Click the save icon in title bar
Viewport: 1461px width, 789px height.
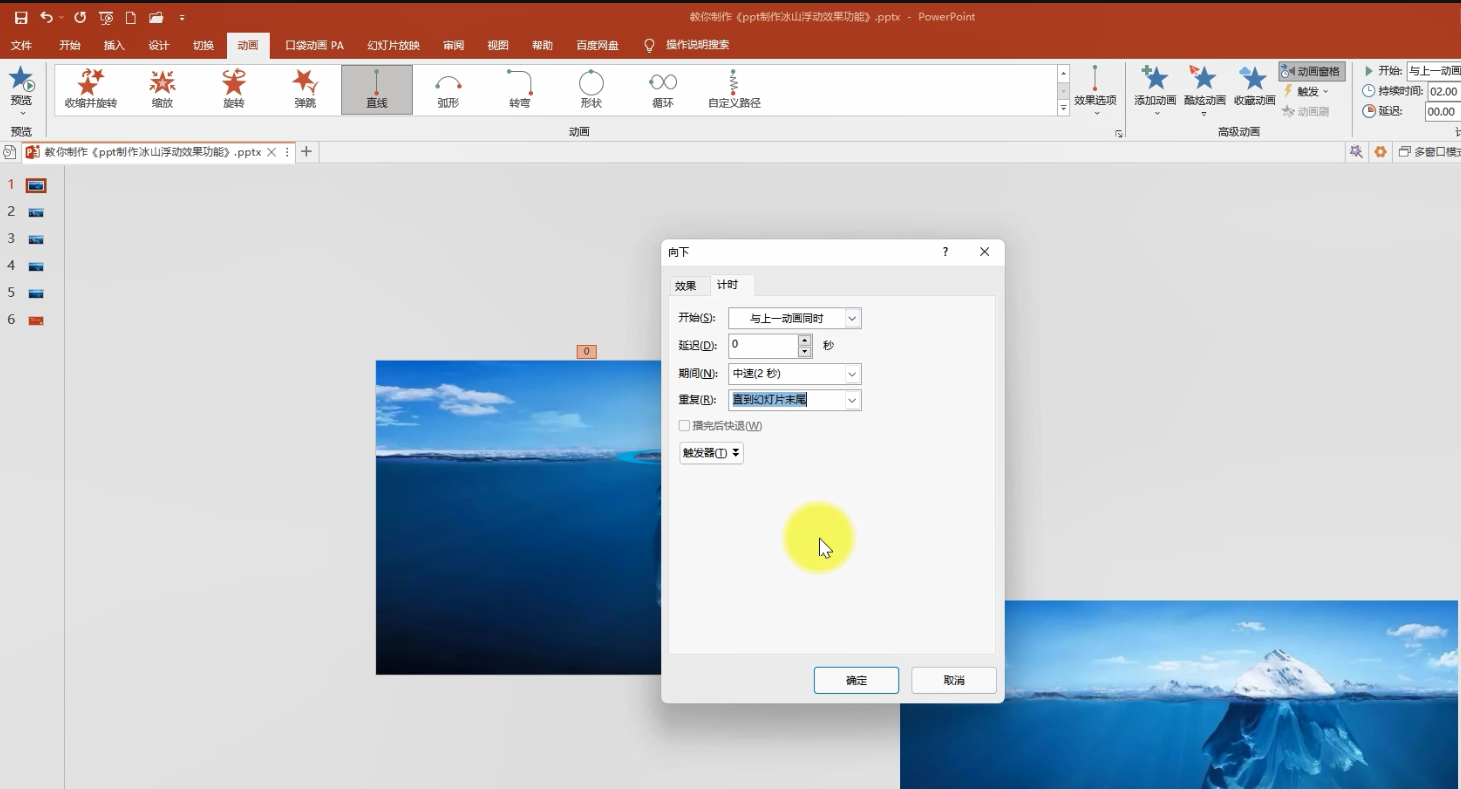point(21,18)
